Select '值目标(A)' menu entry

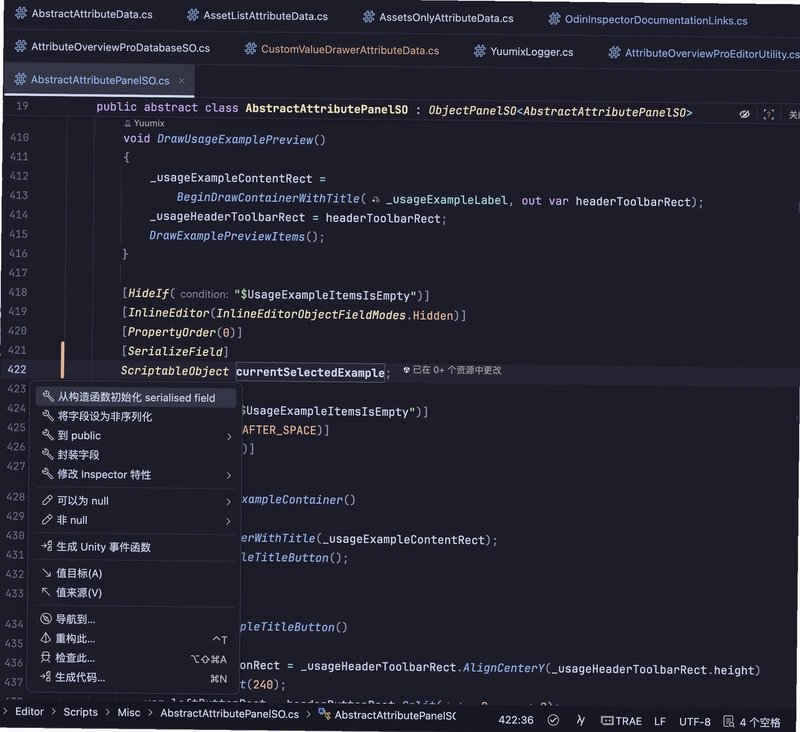(x=136, y=573)
